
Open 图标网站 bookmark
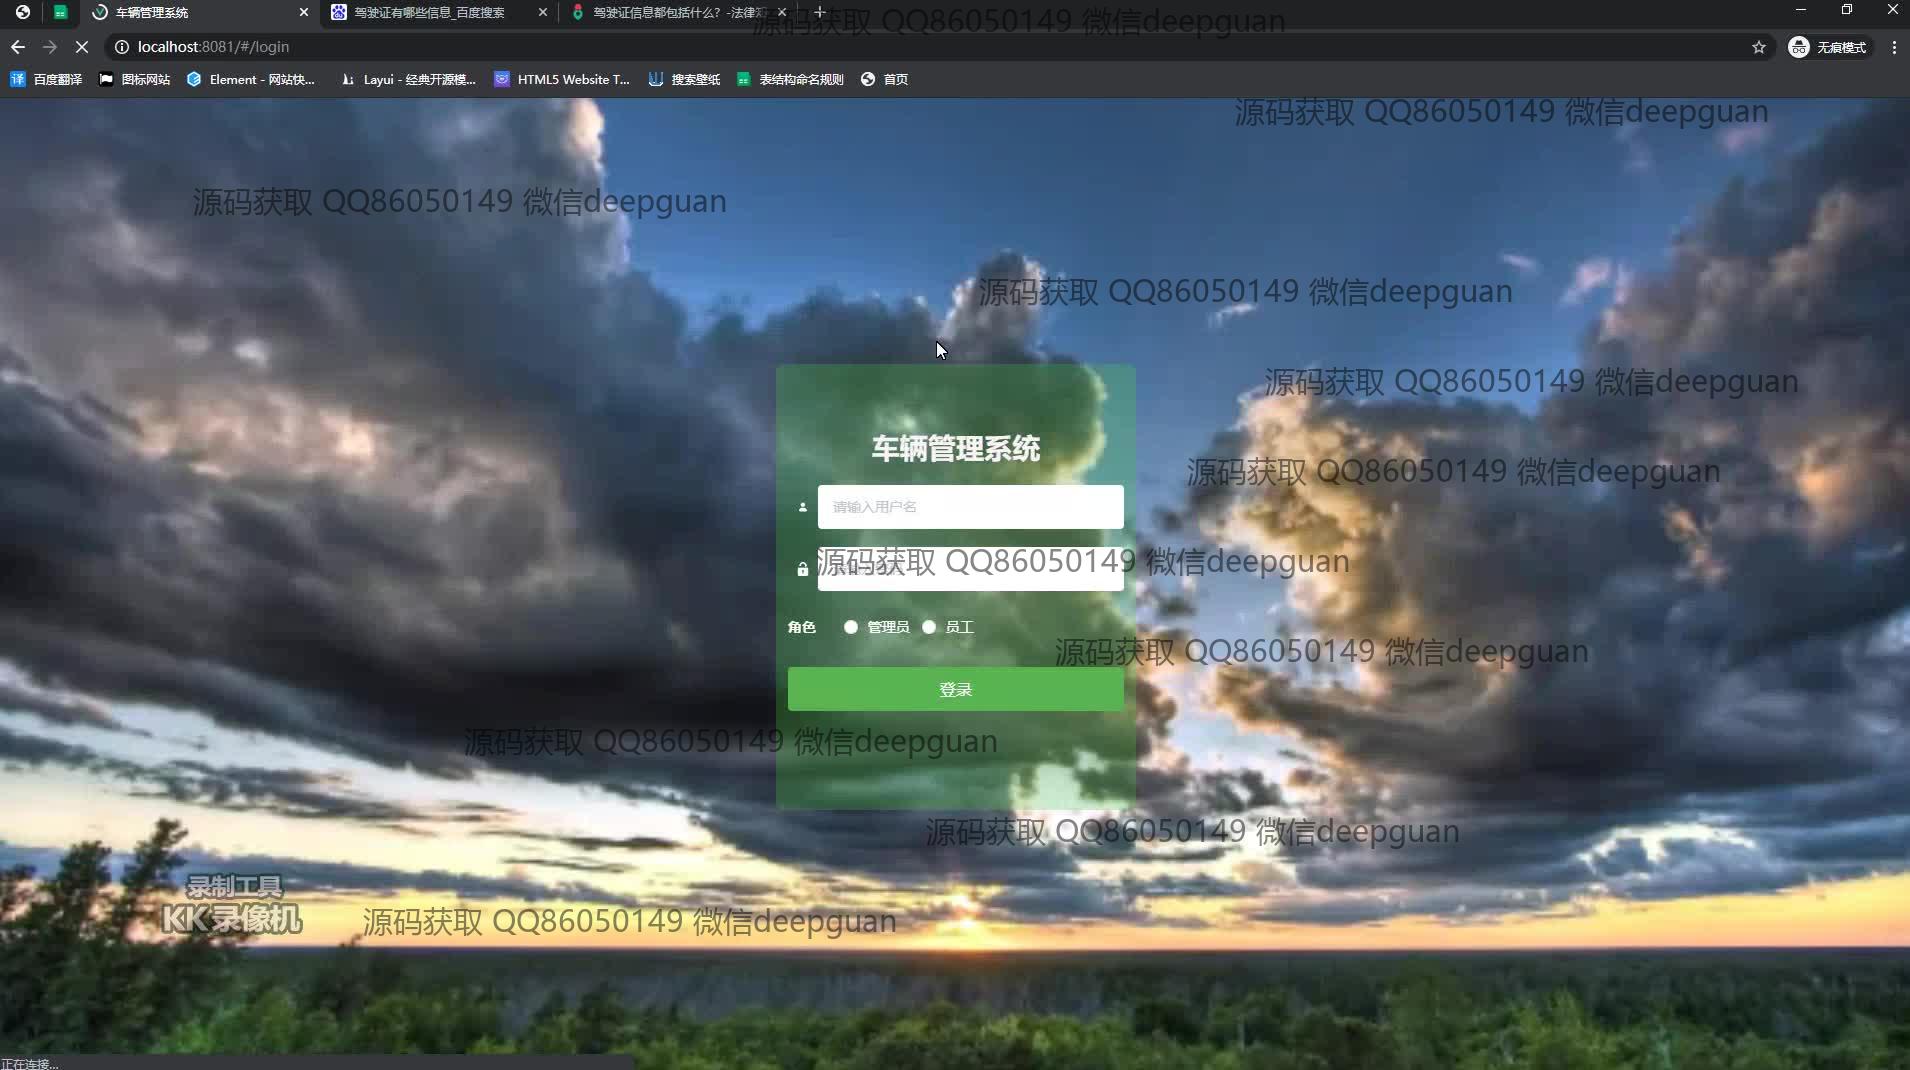[135, 79]
